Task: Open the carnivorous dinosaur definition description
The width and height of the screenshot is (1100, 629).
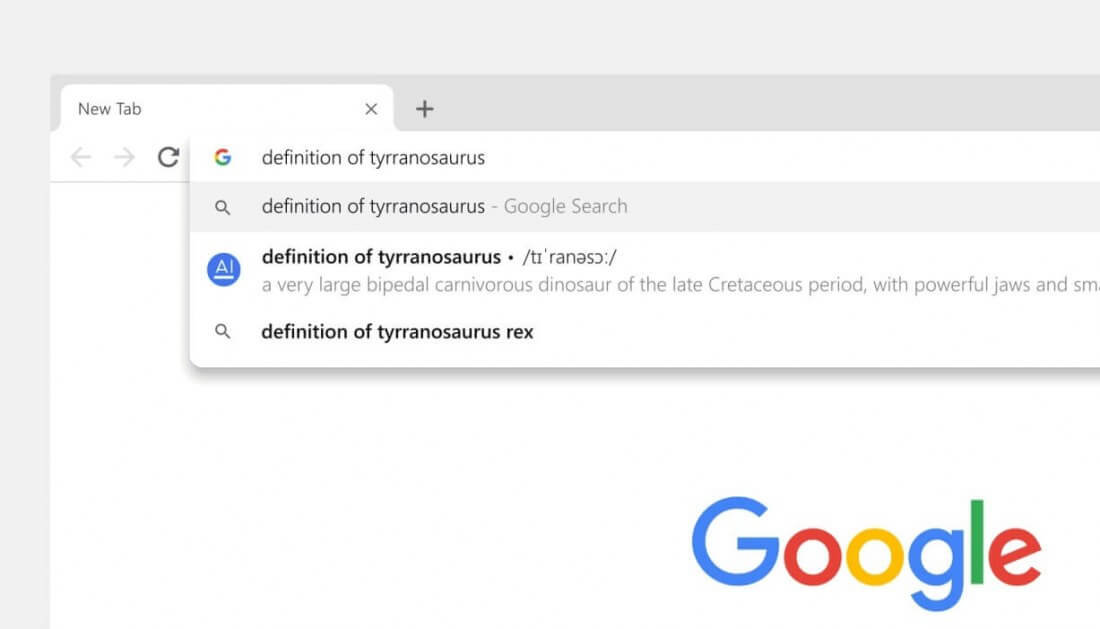Action: (680, 285)
